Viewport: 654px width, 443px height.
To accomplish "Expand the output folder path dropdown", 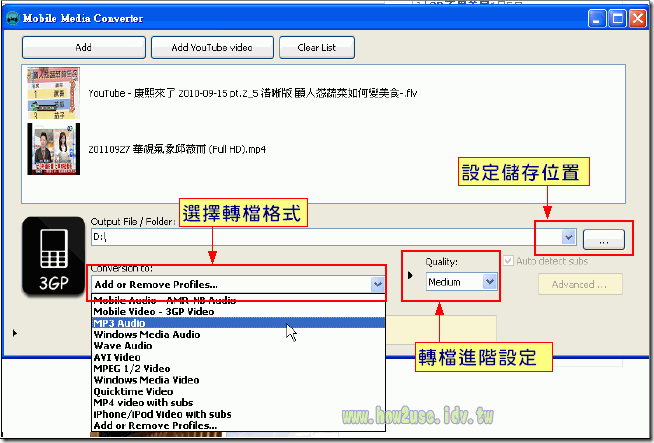I will click(x=569, y=238).
